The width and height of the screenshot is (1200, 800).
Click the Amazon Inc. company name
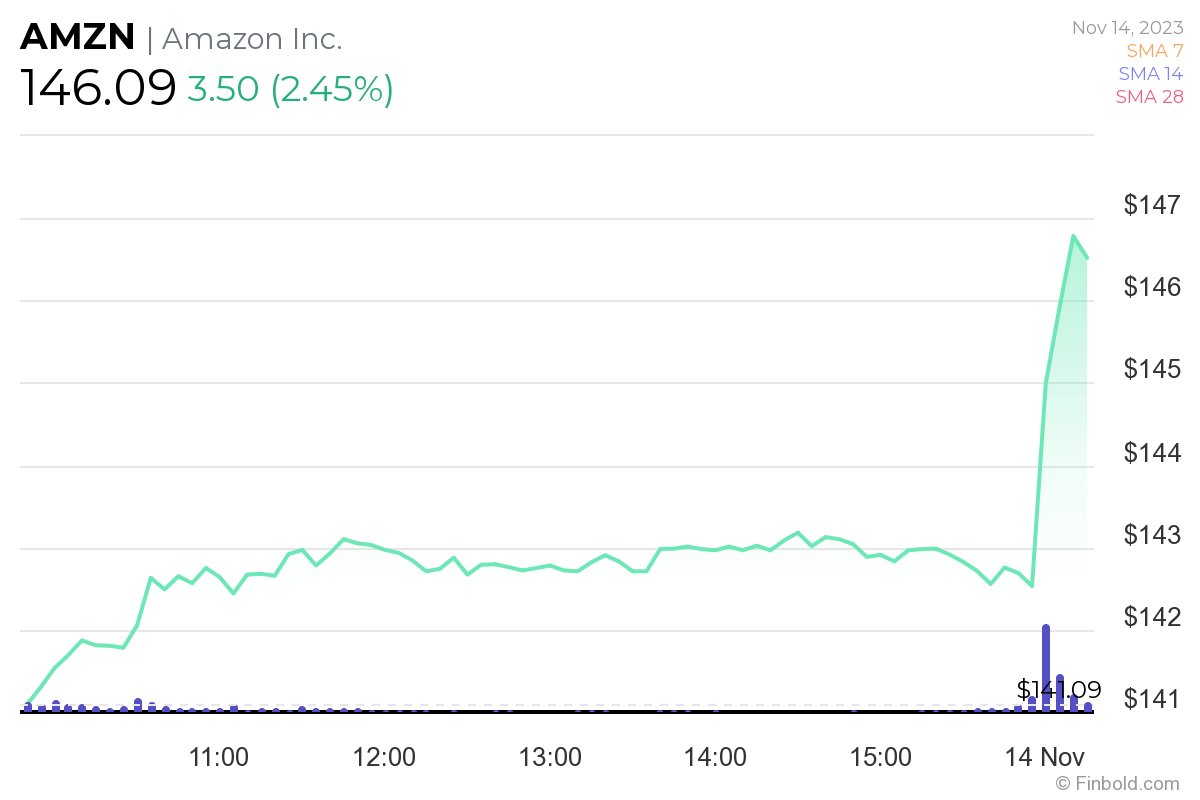point(252,39)
